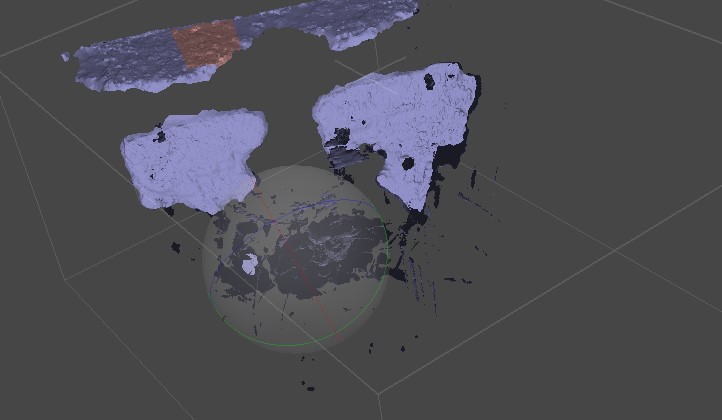
Task: Click the dark mesh at the sphere center
Action: [x=327, y=258]
